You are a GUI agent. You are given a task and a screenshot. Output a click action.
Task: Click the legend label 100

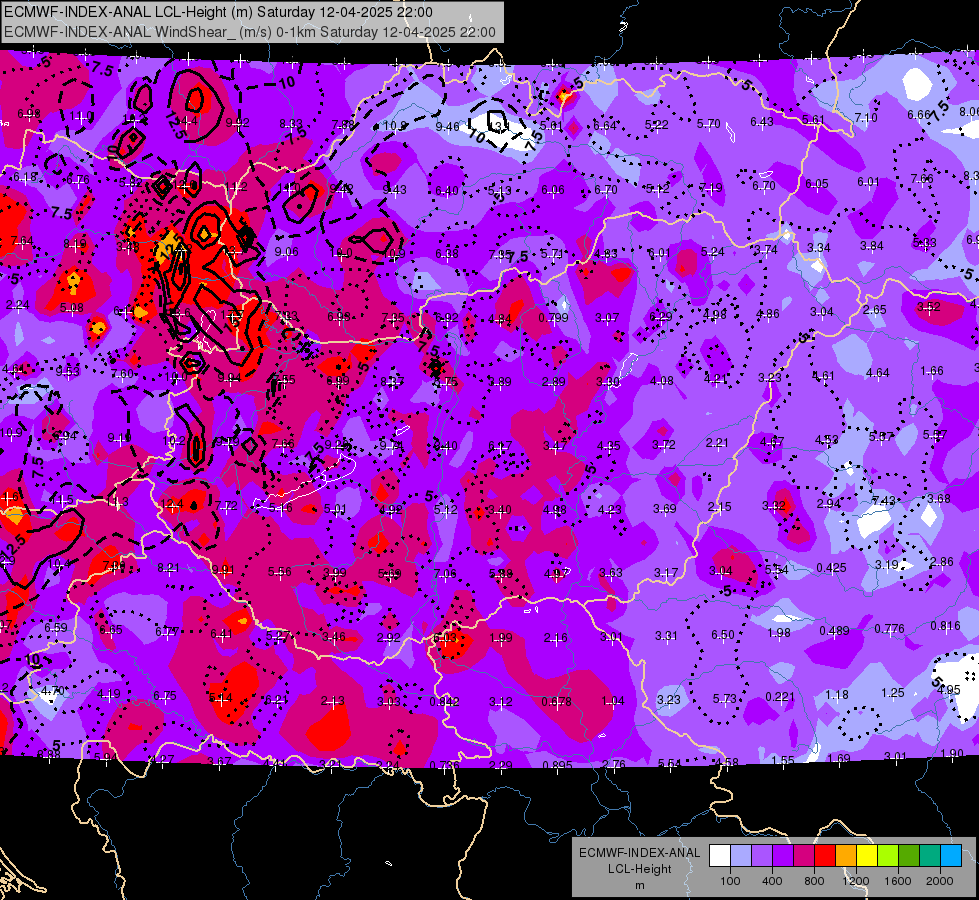pos(730,881)
